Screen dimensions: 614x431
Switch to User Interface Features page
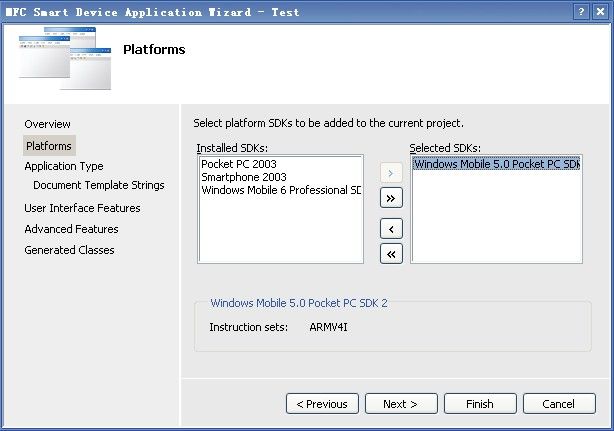pyautogui.click(x=82, y=208)
